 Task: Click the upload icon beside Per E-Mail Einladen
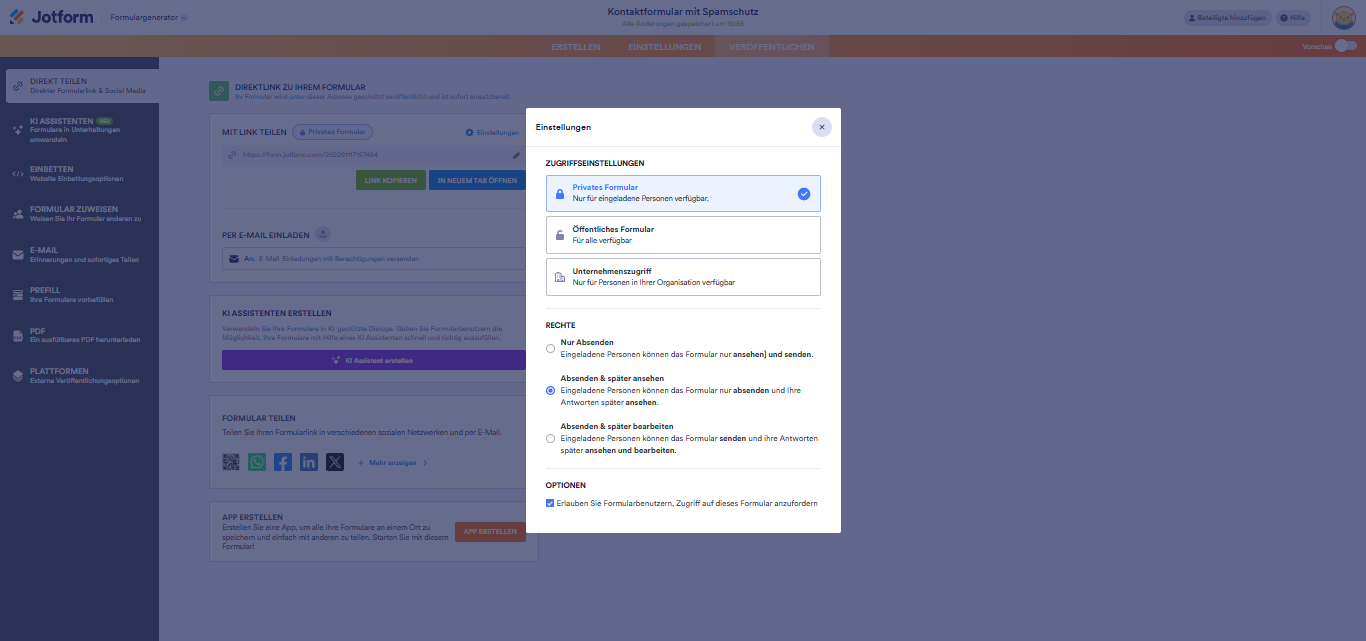[x=323, y=234]
